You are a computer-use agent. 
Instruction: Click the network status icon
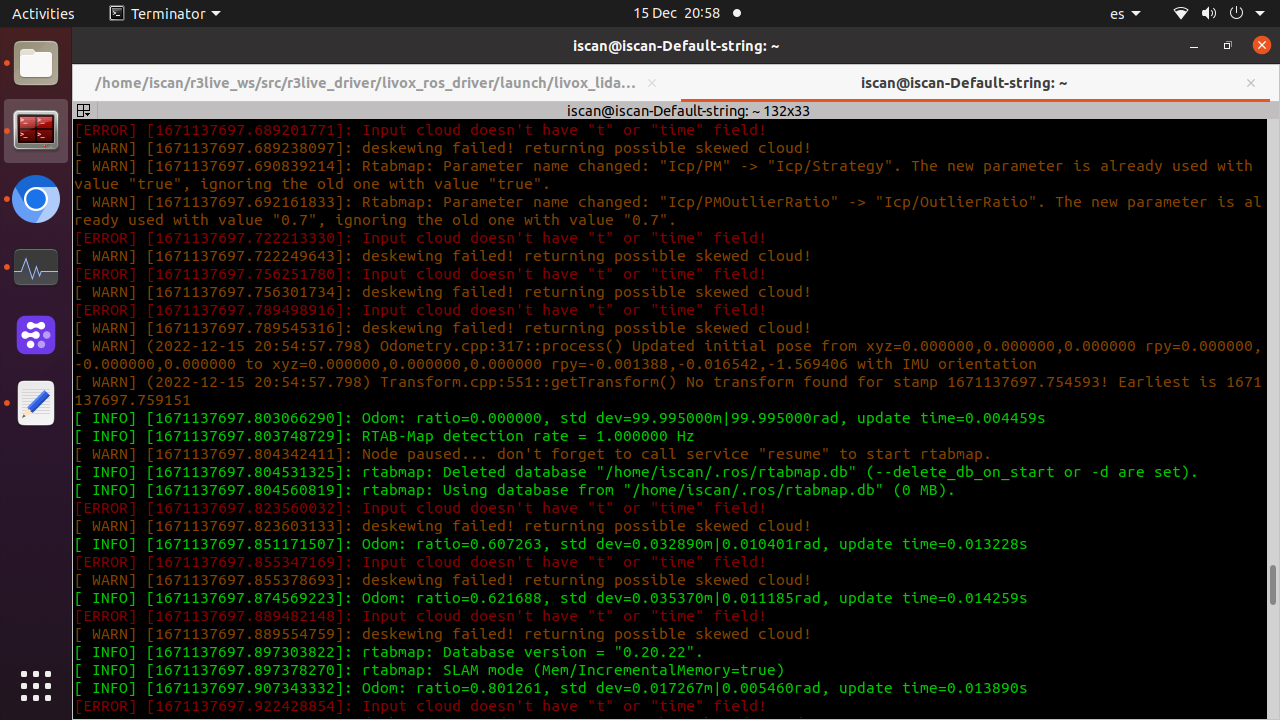[1181, 14]
